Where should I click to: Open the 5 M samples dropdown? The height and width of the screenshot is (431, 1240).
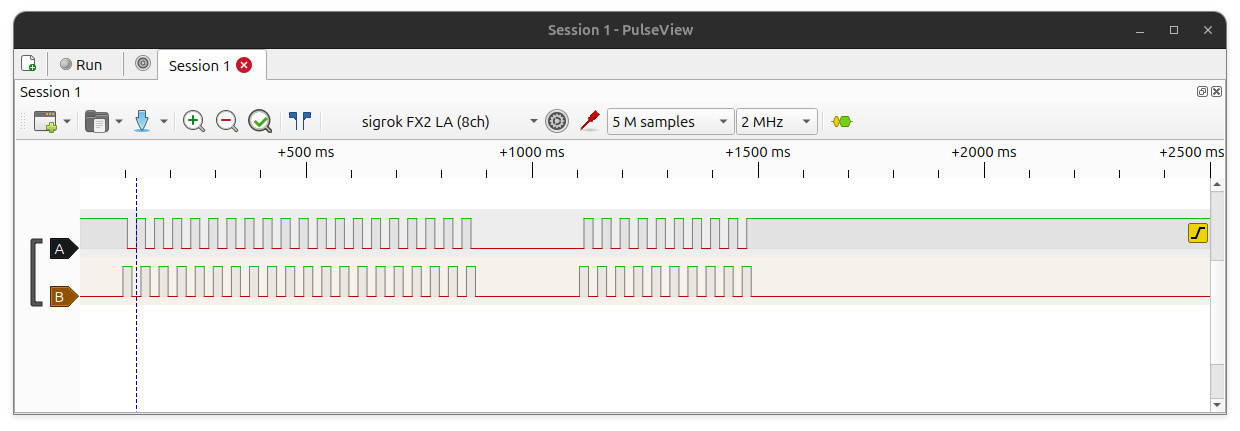tap(670, 122)
